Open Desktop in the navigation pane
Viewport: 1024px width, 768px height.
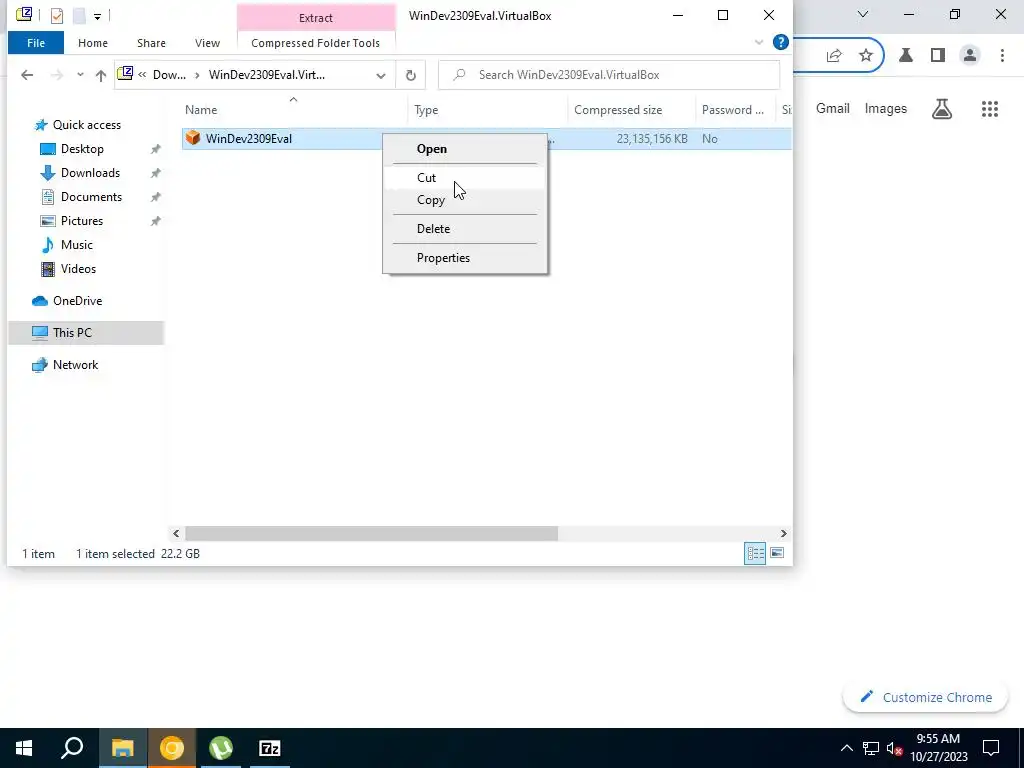[x=82, y=149]
